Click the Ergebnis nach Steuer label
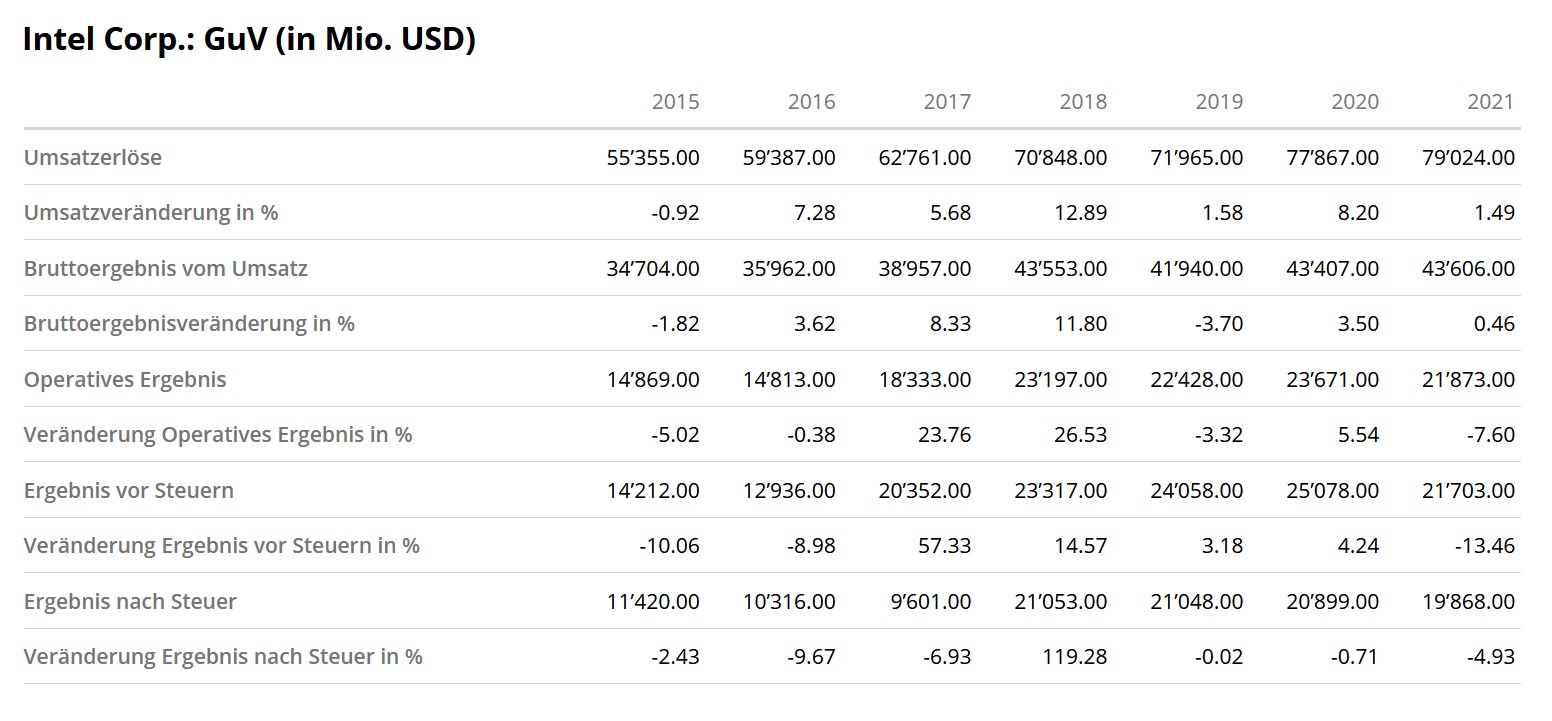This screenshot has width=1552, height=721. 130,601
